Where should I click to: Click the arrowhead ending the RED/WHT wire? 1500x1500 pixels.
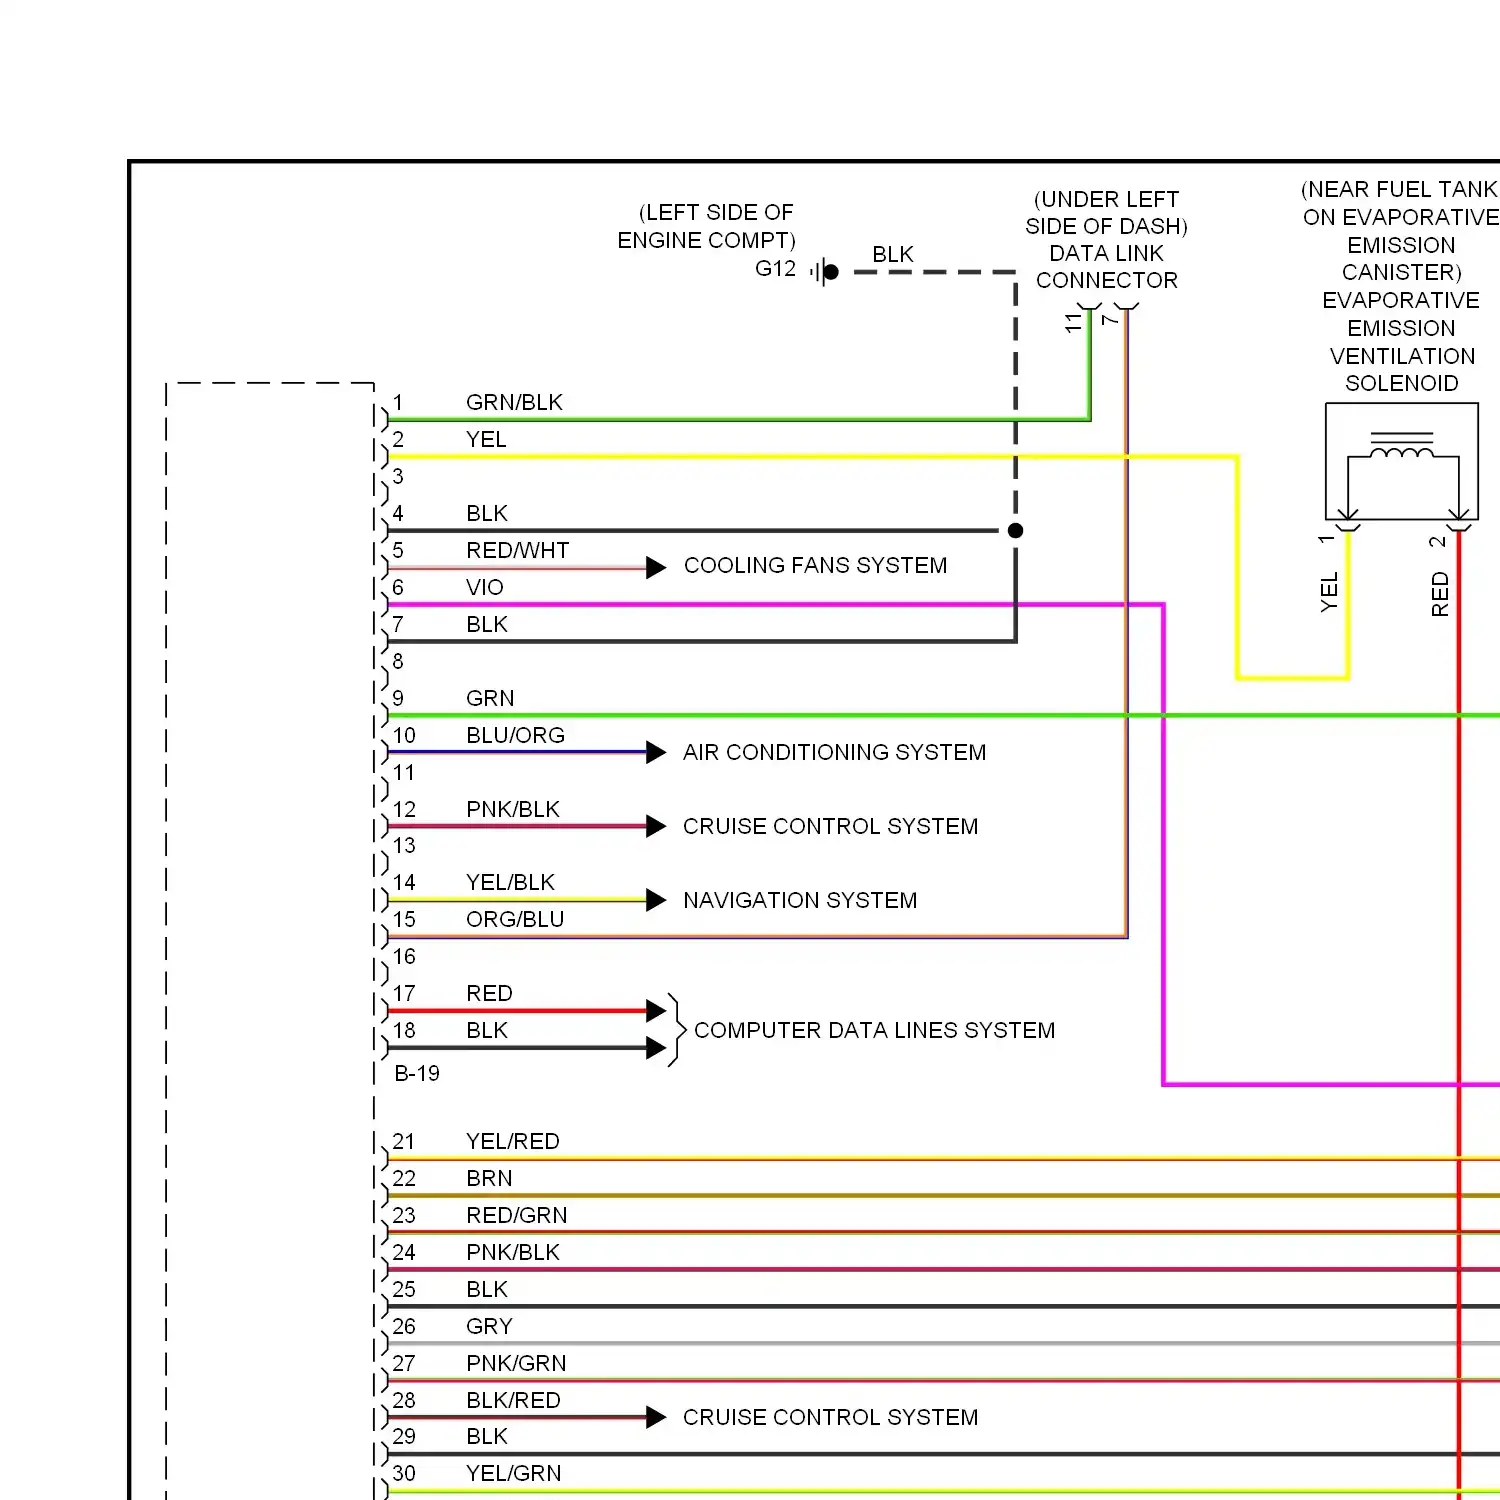[x=656, y=568]
